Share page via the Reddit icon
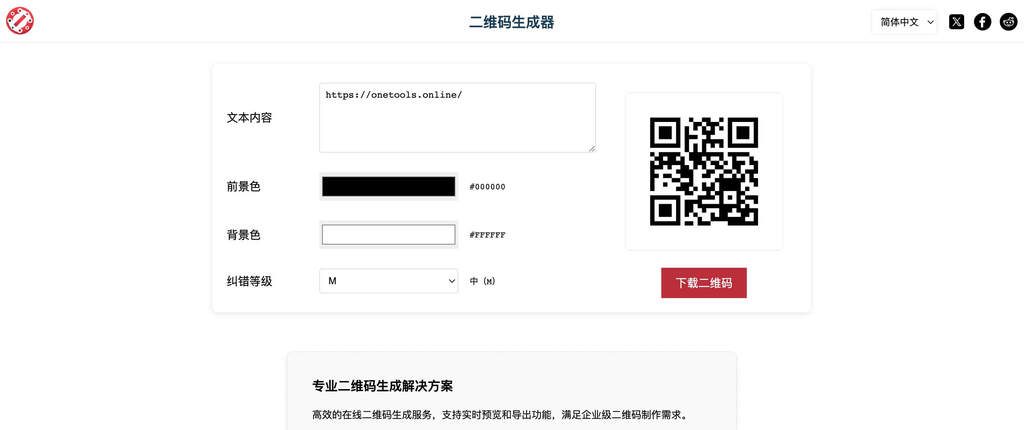Image resolution: width=1024 pixels, height=430 pixels. pyautogui.click(x=1008, y=22)
